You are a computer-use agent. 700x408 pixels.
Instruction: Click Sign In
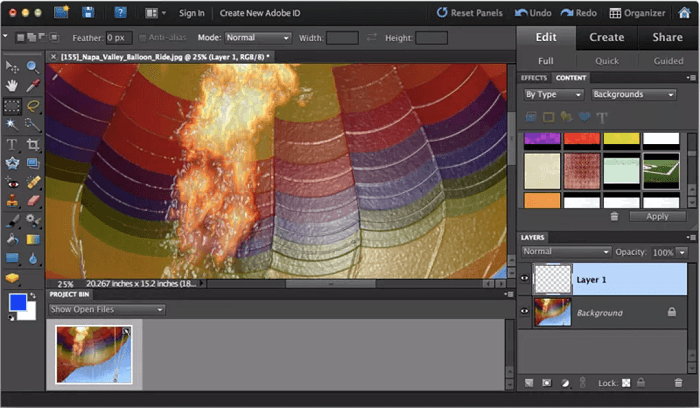click(x=192, y=13)
